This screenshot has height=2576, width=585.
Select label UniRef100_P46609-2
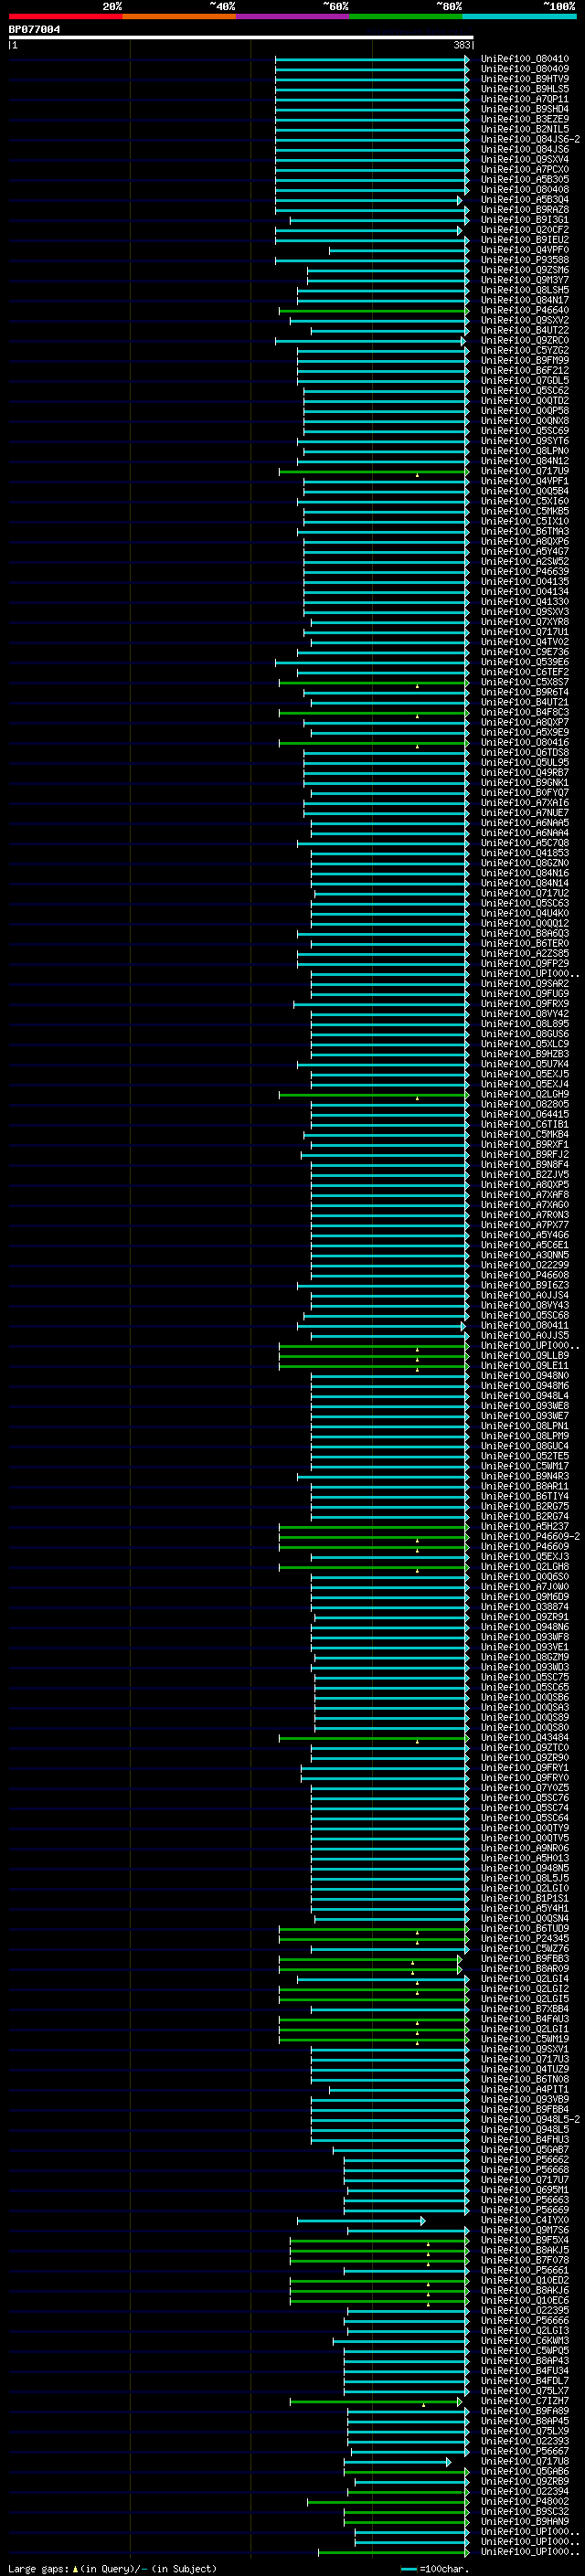pos(530,1537)
